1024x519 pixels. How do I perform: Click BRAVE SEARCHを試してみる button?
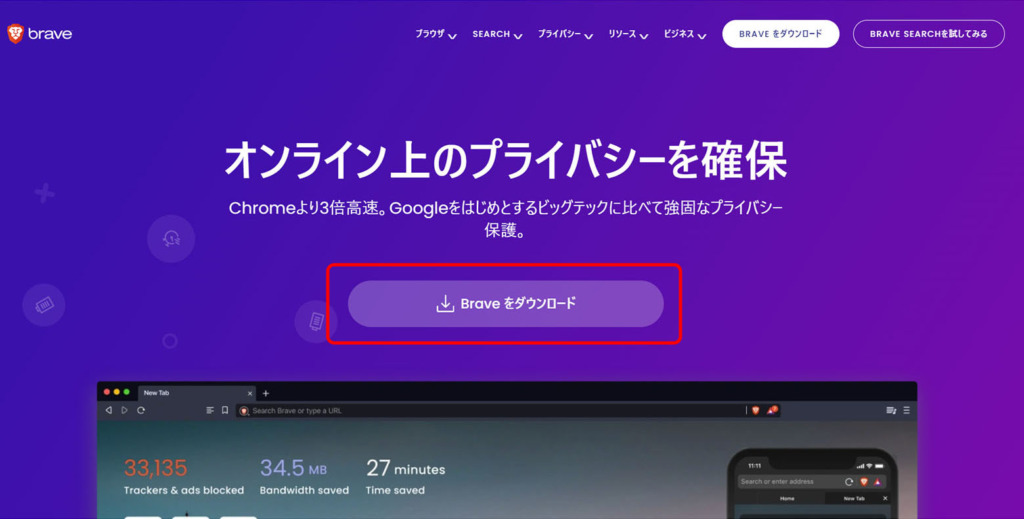pos(928,34)
